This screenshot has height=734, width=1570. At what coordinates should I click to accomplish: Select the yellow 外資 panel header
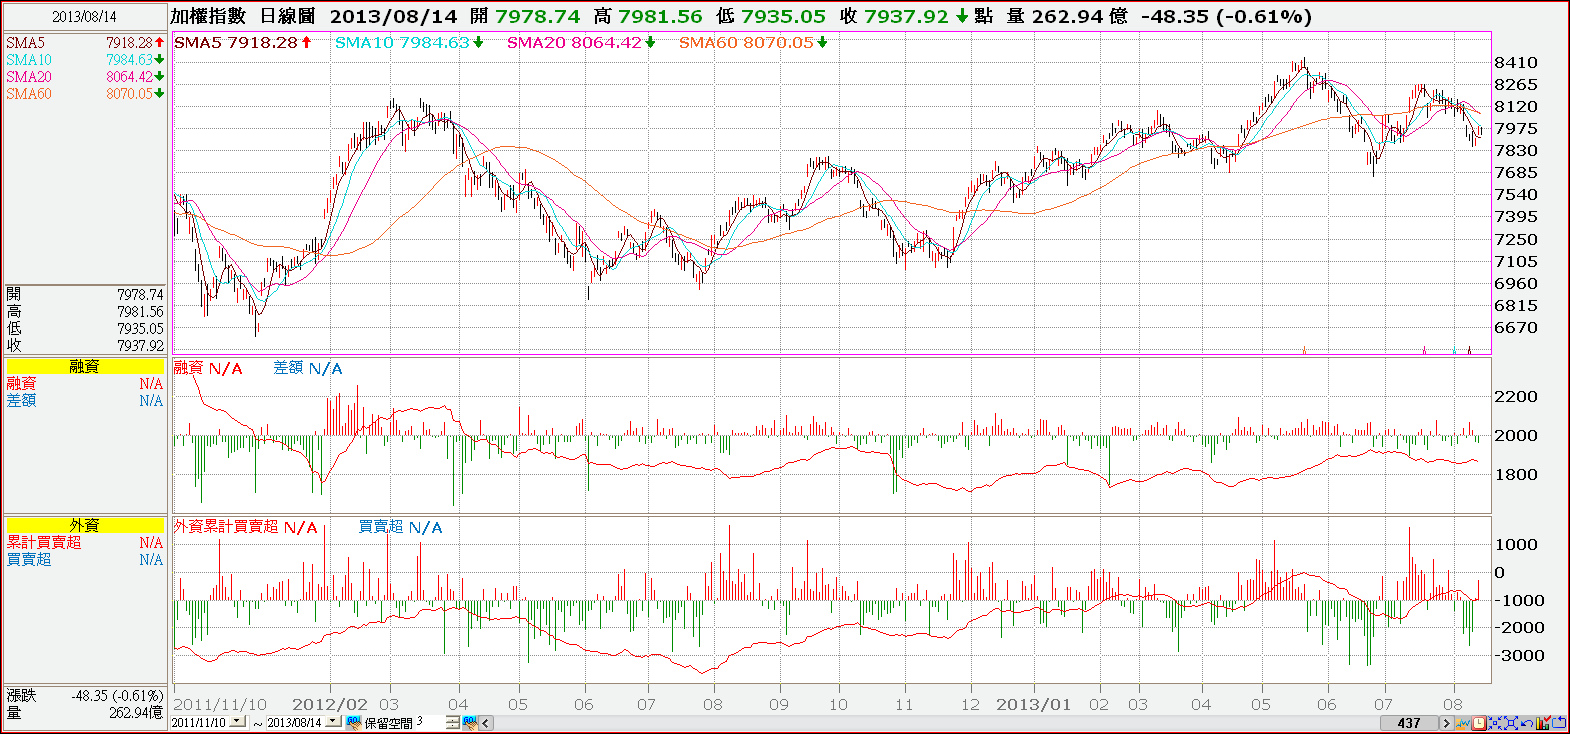84,525
